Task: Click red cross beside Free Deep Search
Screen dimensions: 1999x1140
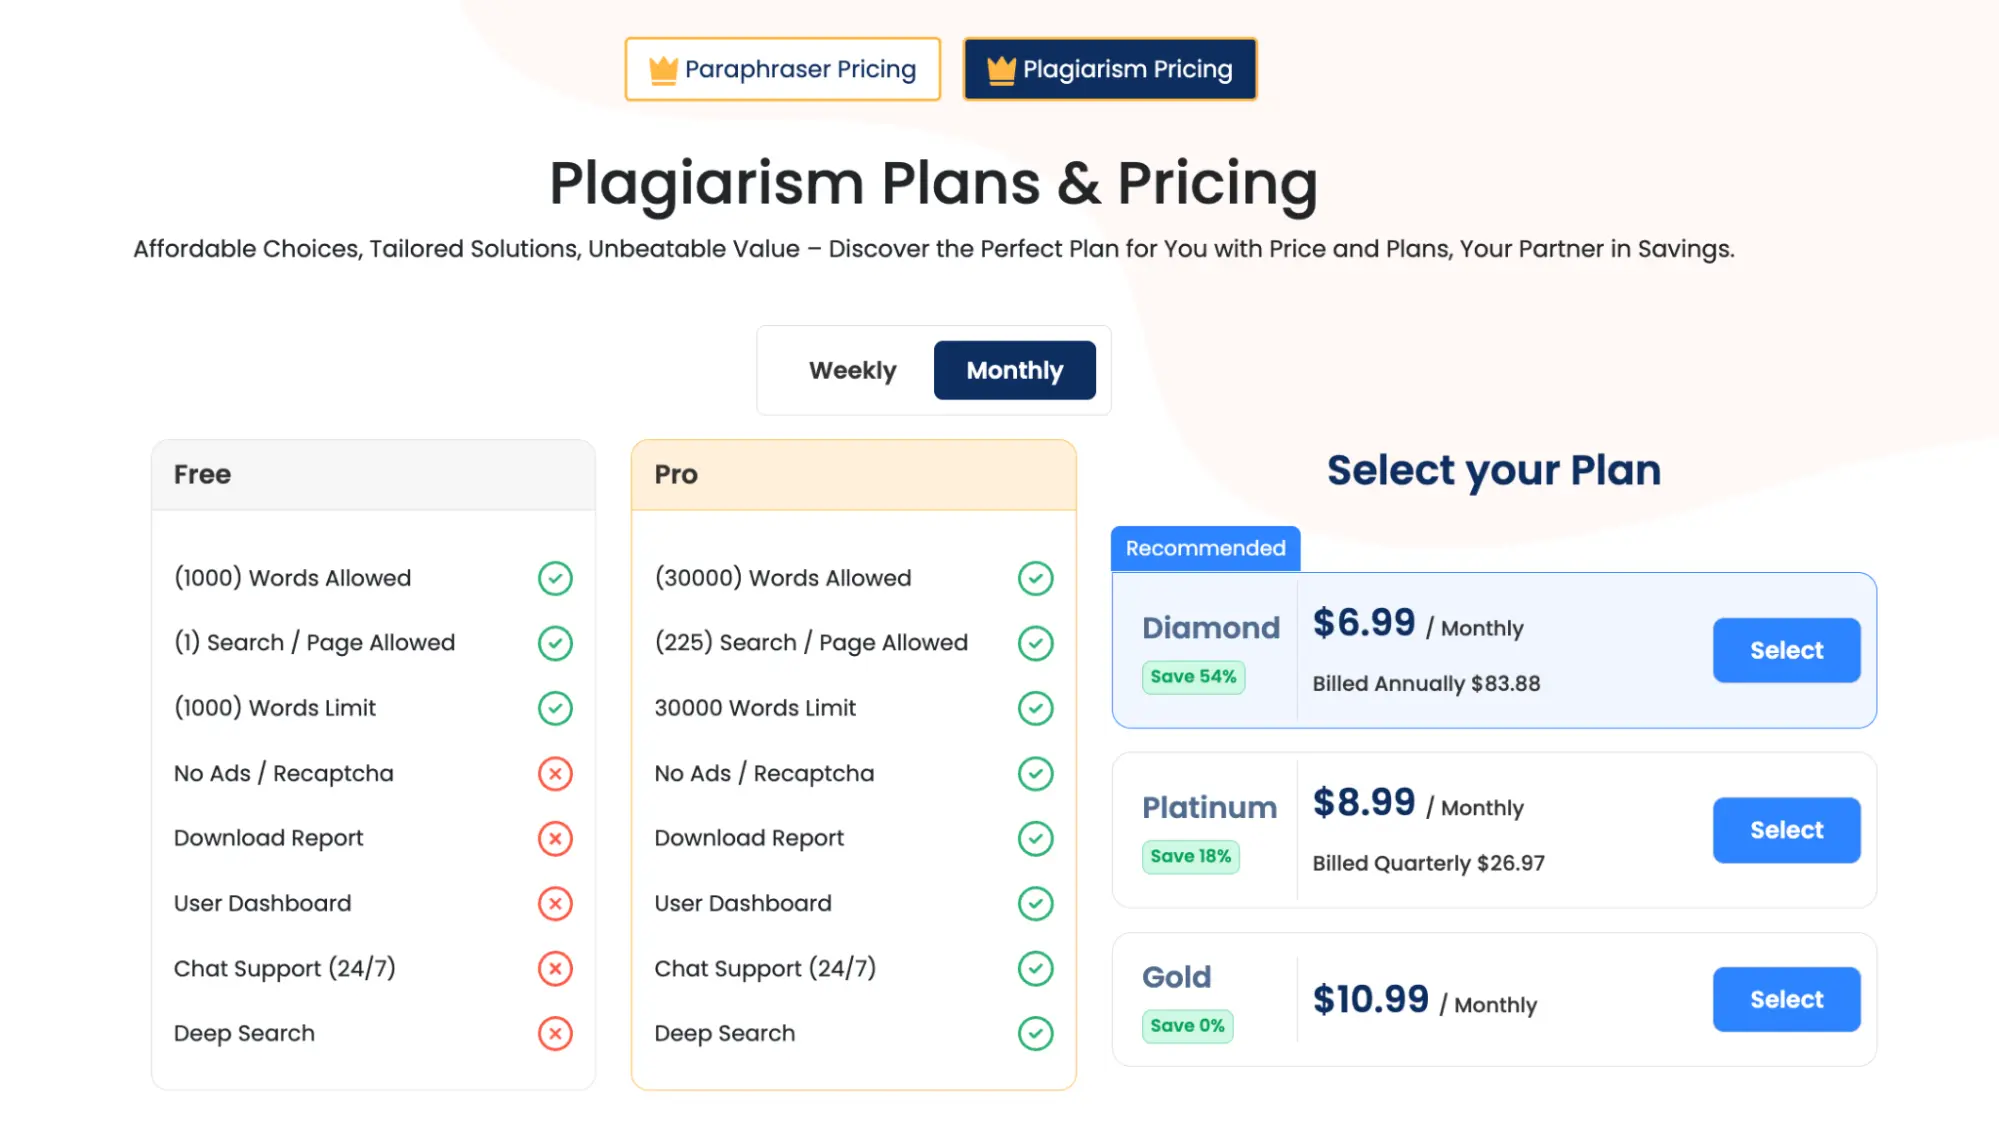Action: pyautogui.click(x=555, y=1033)
